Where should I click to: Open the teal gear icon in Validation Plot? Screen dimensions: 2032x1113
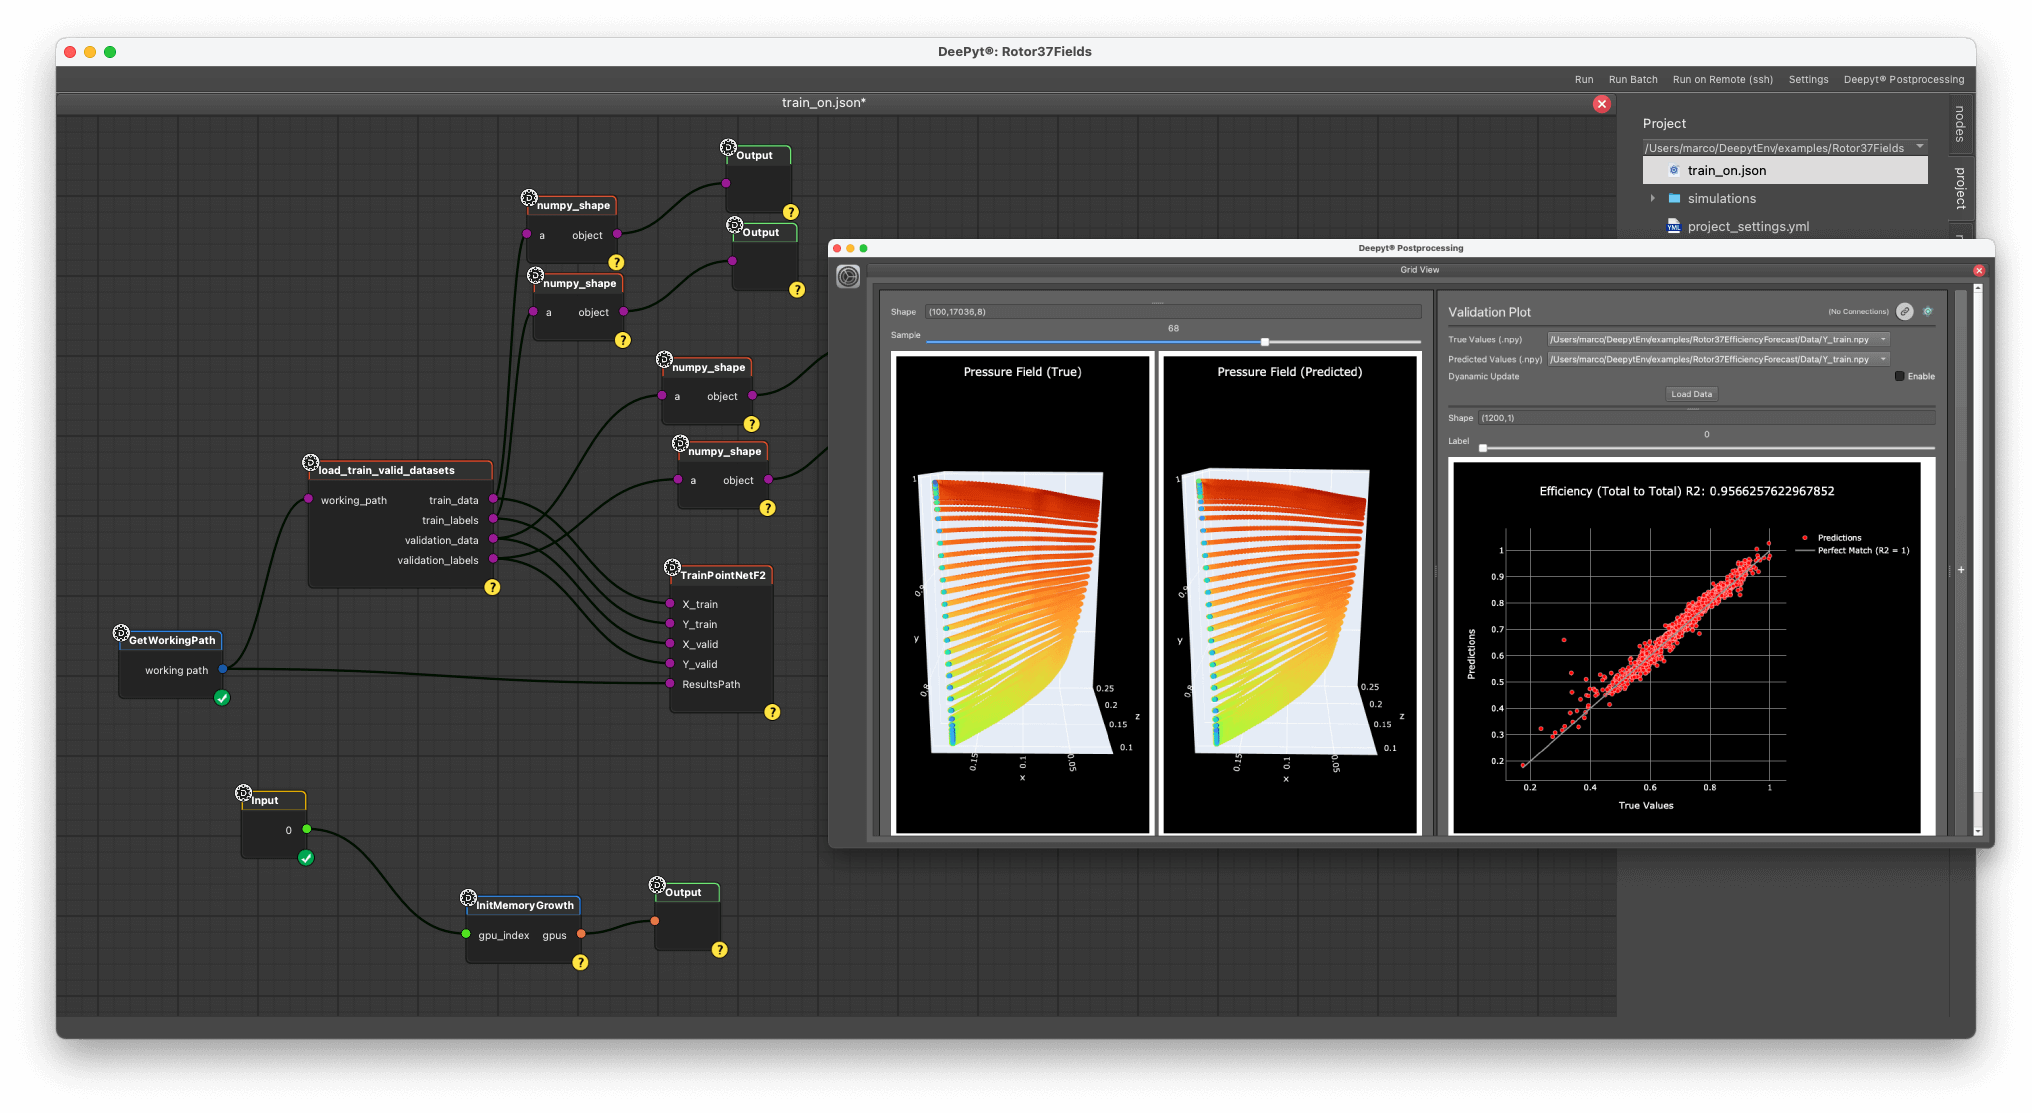point(1928,312)
